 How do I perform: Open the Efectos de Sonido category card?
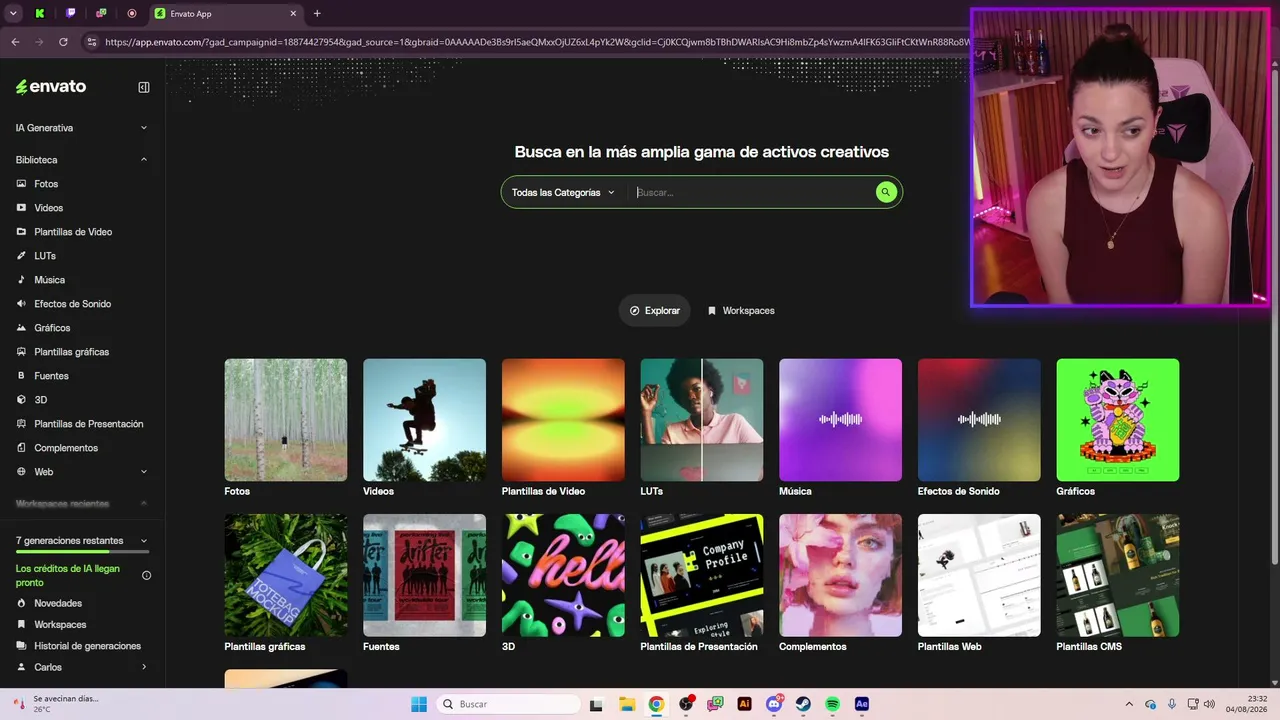click(x=979, y=428)
